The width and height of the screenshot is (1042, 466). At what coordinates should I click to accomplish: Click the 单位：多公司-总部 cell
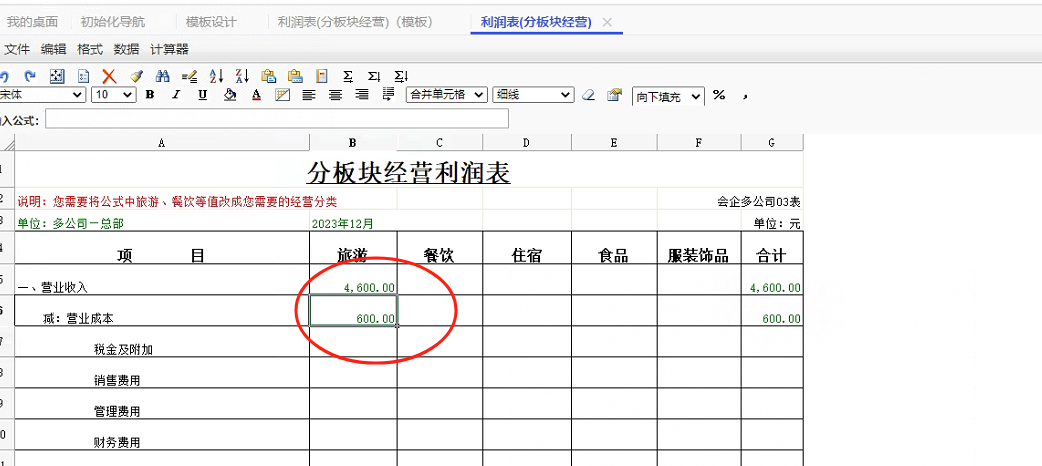[x=161, y=221]
